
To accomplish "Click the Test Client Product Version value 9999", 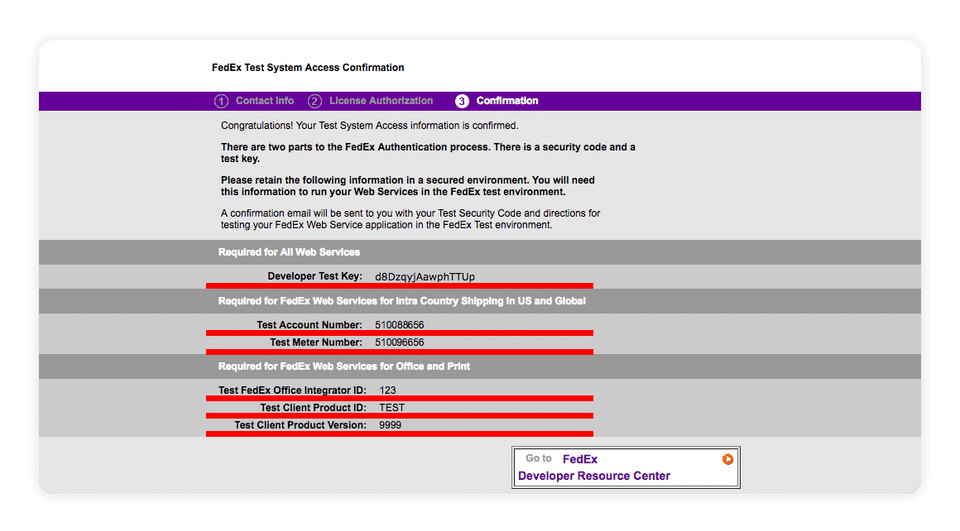I will pos(390,425).
